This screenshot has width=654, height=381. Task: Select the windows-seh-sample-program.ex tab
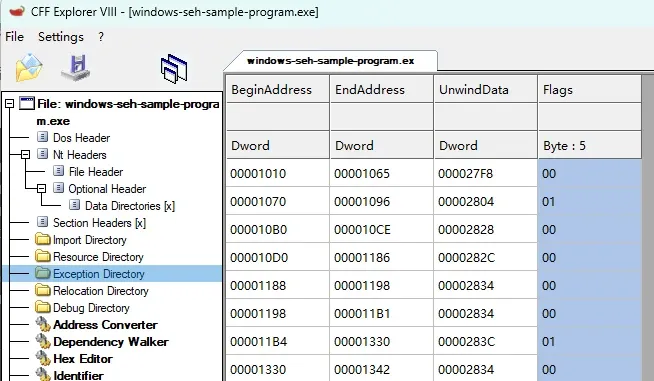330,61
